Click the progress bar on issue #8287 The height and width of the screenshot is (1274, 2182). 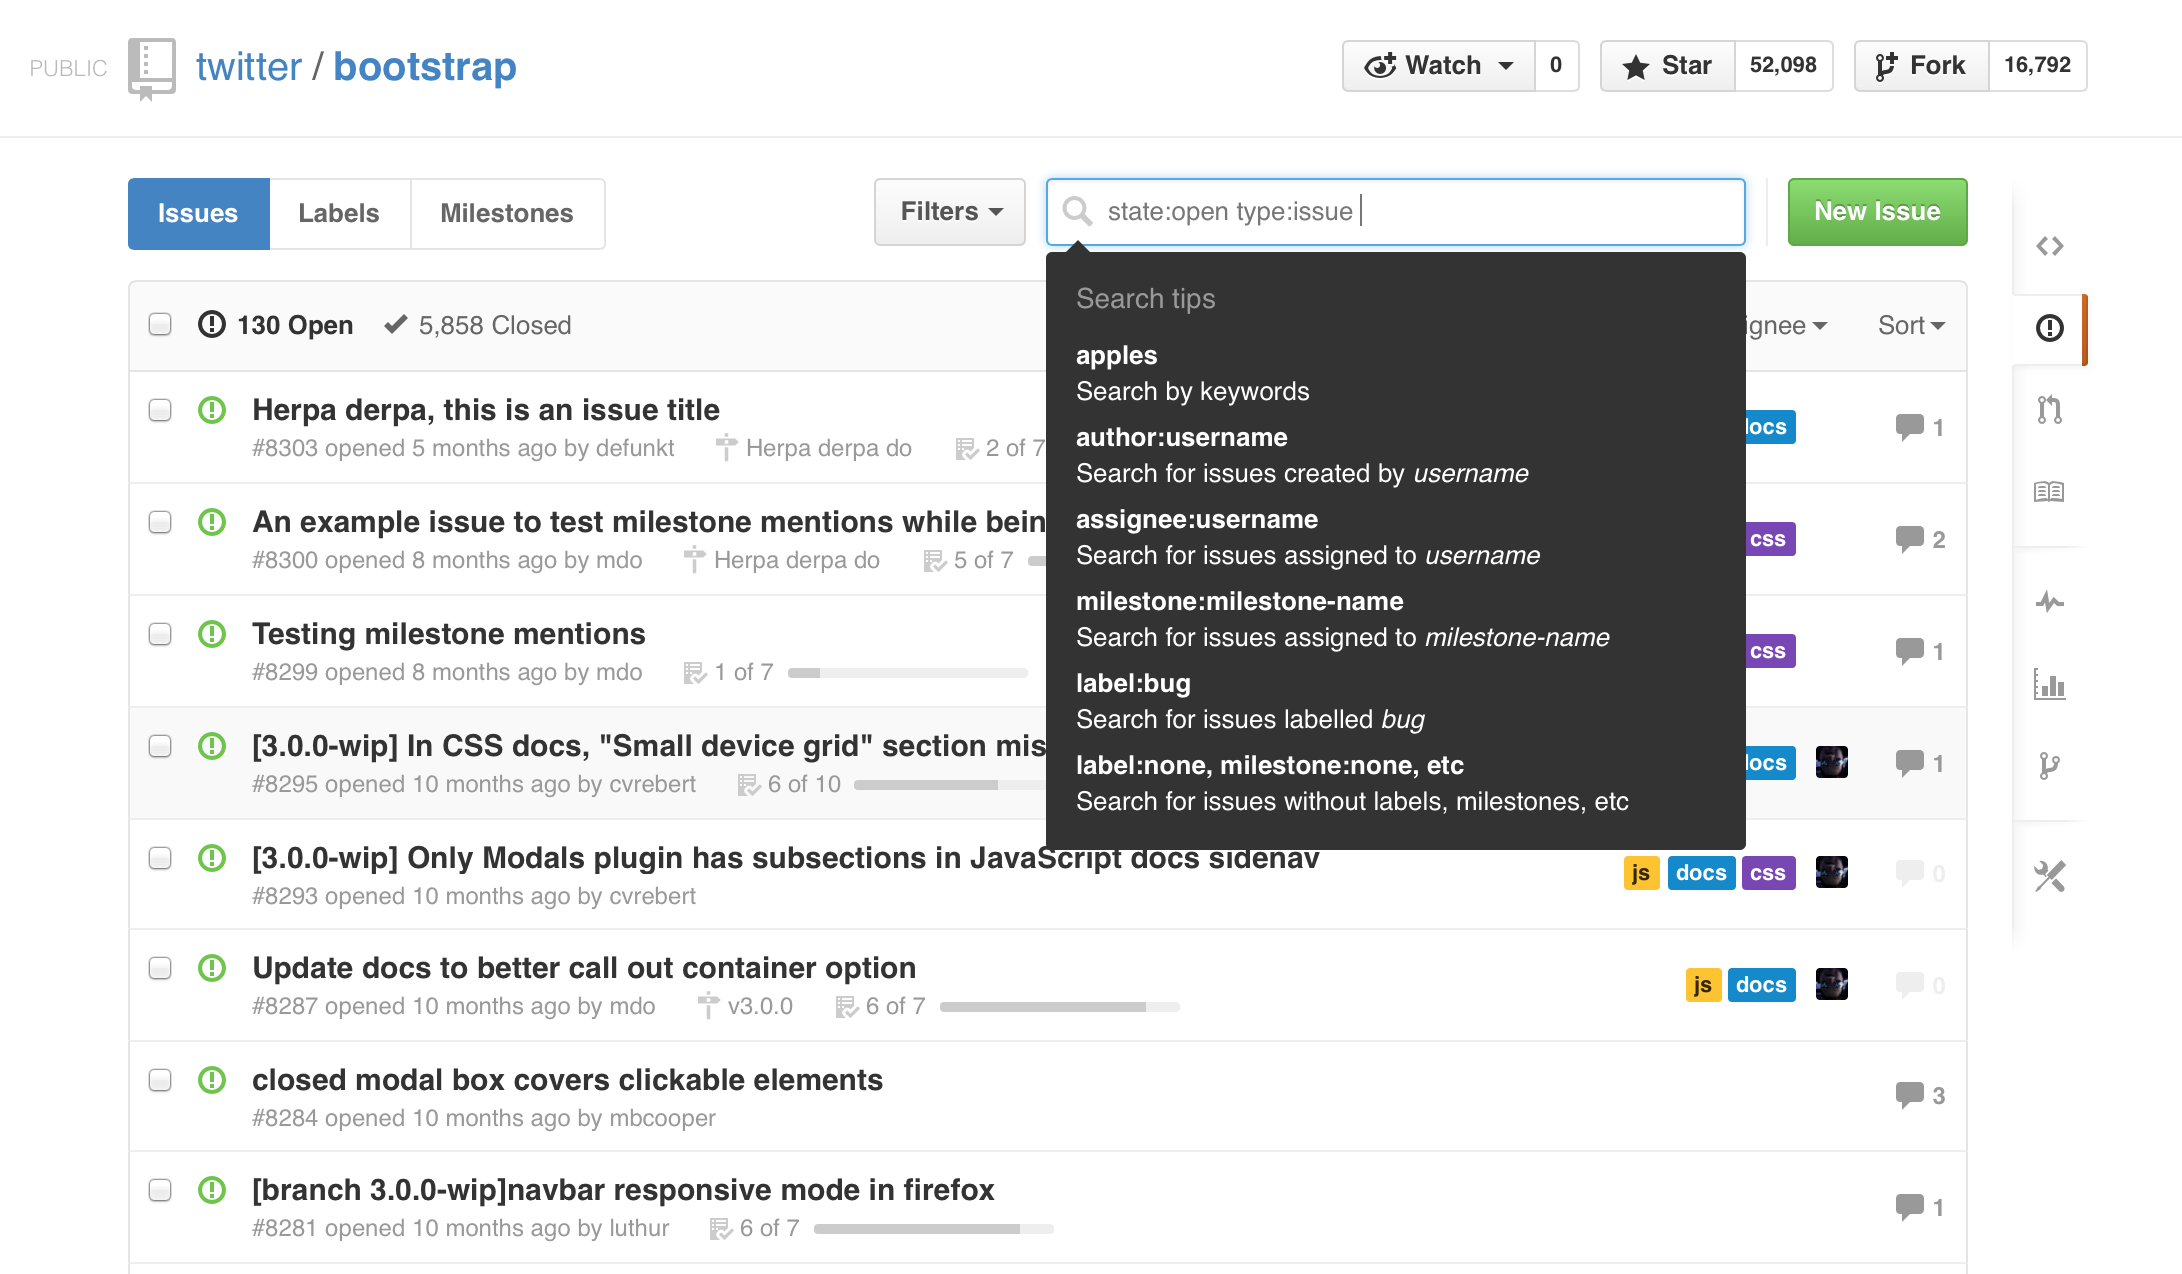(x=1060, y=1007)
